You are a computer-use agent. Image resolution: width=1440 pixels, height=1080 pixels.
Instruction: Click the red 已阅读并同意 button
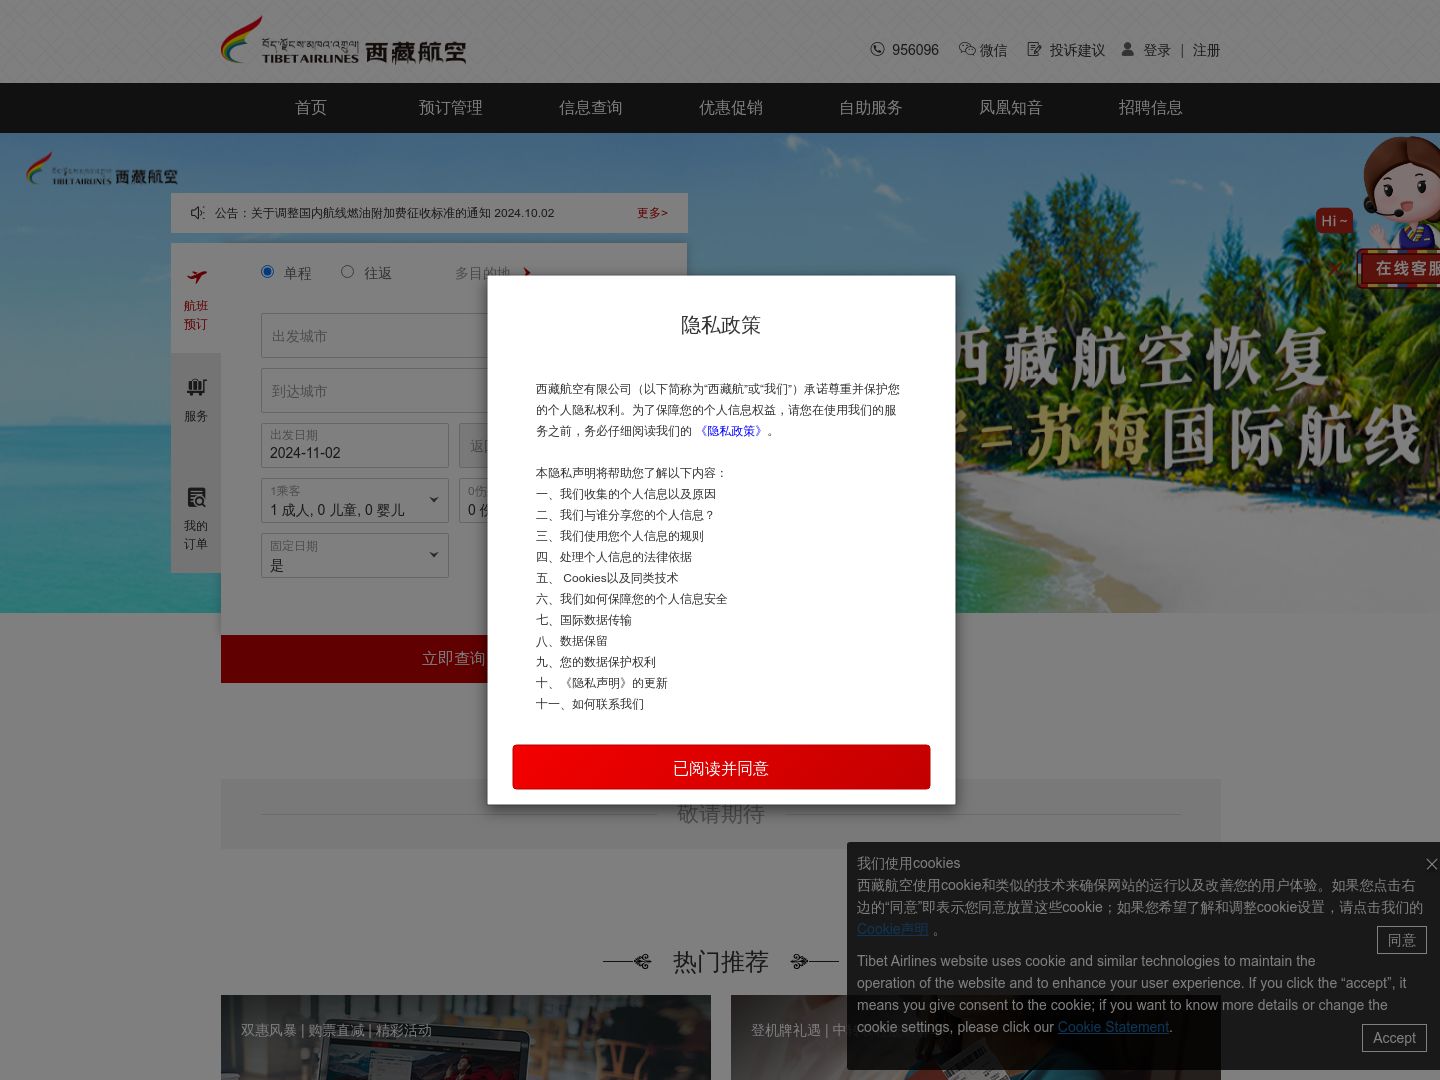[x=721, y=767]
